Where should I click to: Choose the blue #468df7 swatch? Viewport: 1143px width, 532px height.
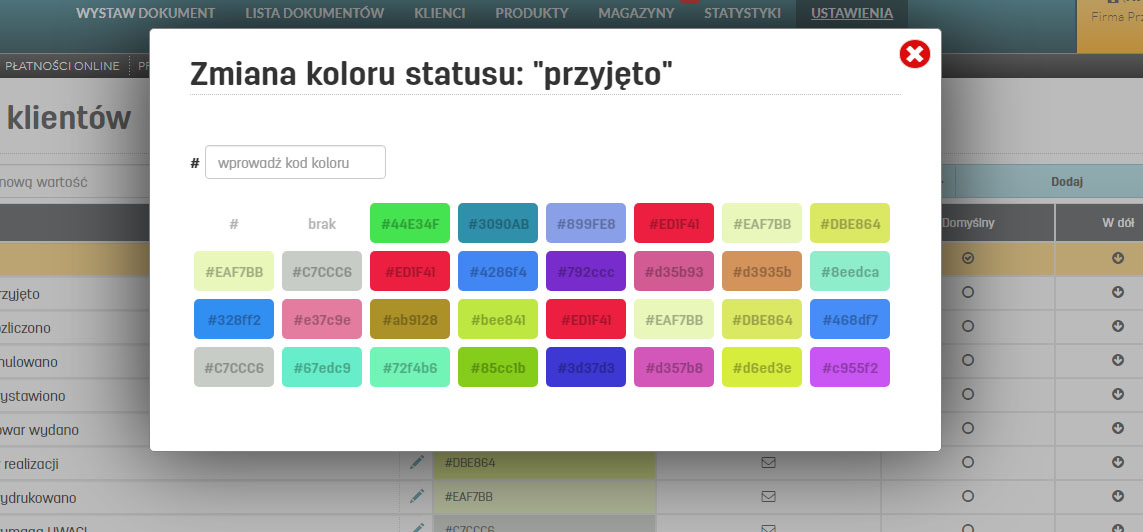[x=850, y=319]
